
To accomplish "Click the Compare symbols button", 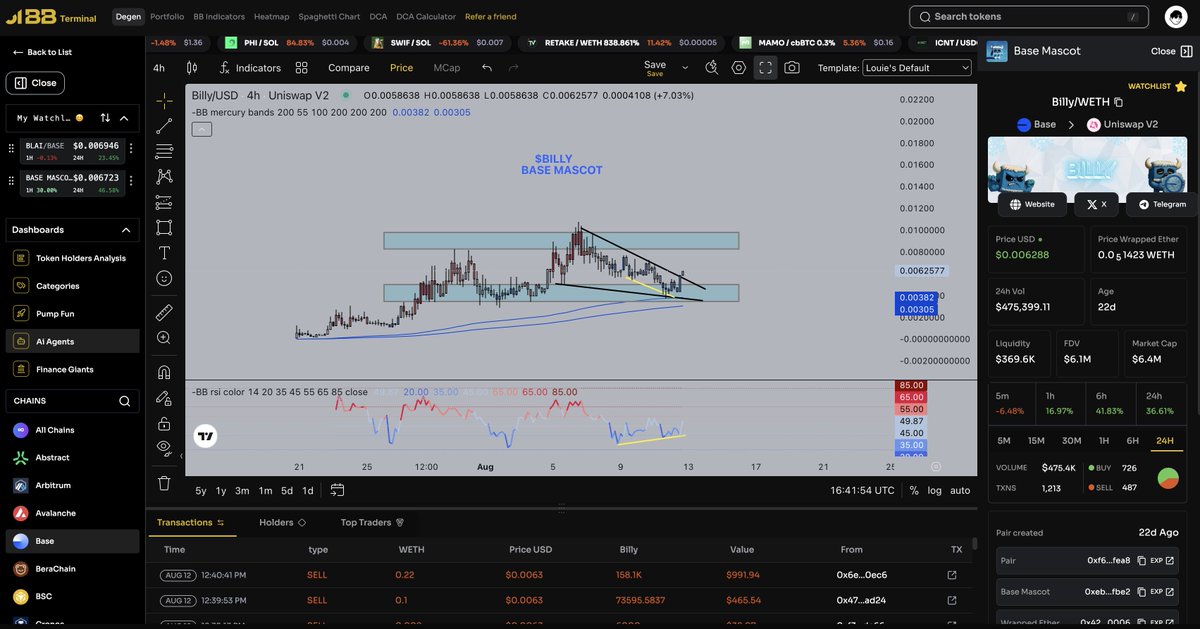I will click(349, 68).
